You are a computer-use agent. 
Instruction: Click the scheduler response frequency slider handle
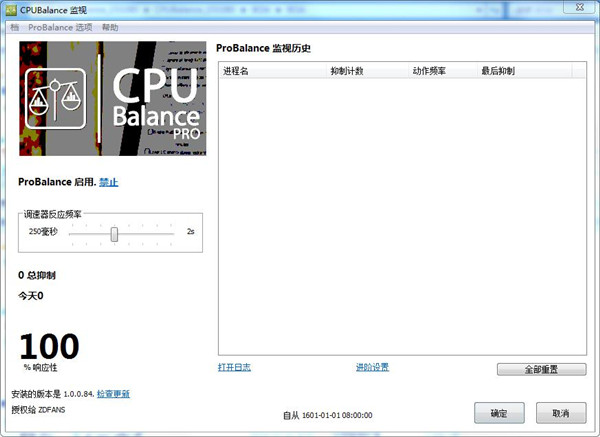click(x=115, y=233)
